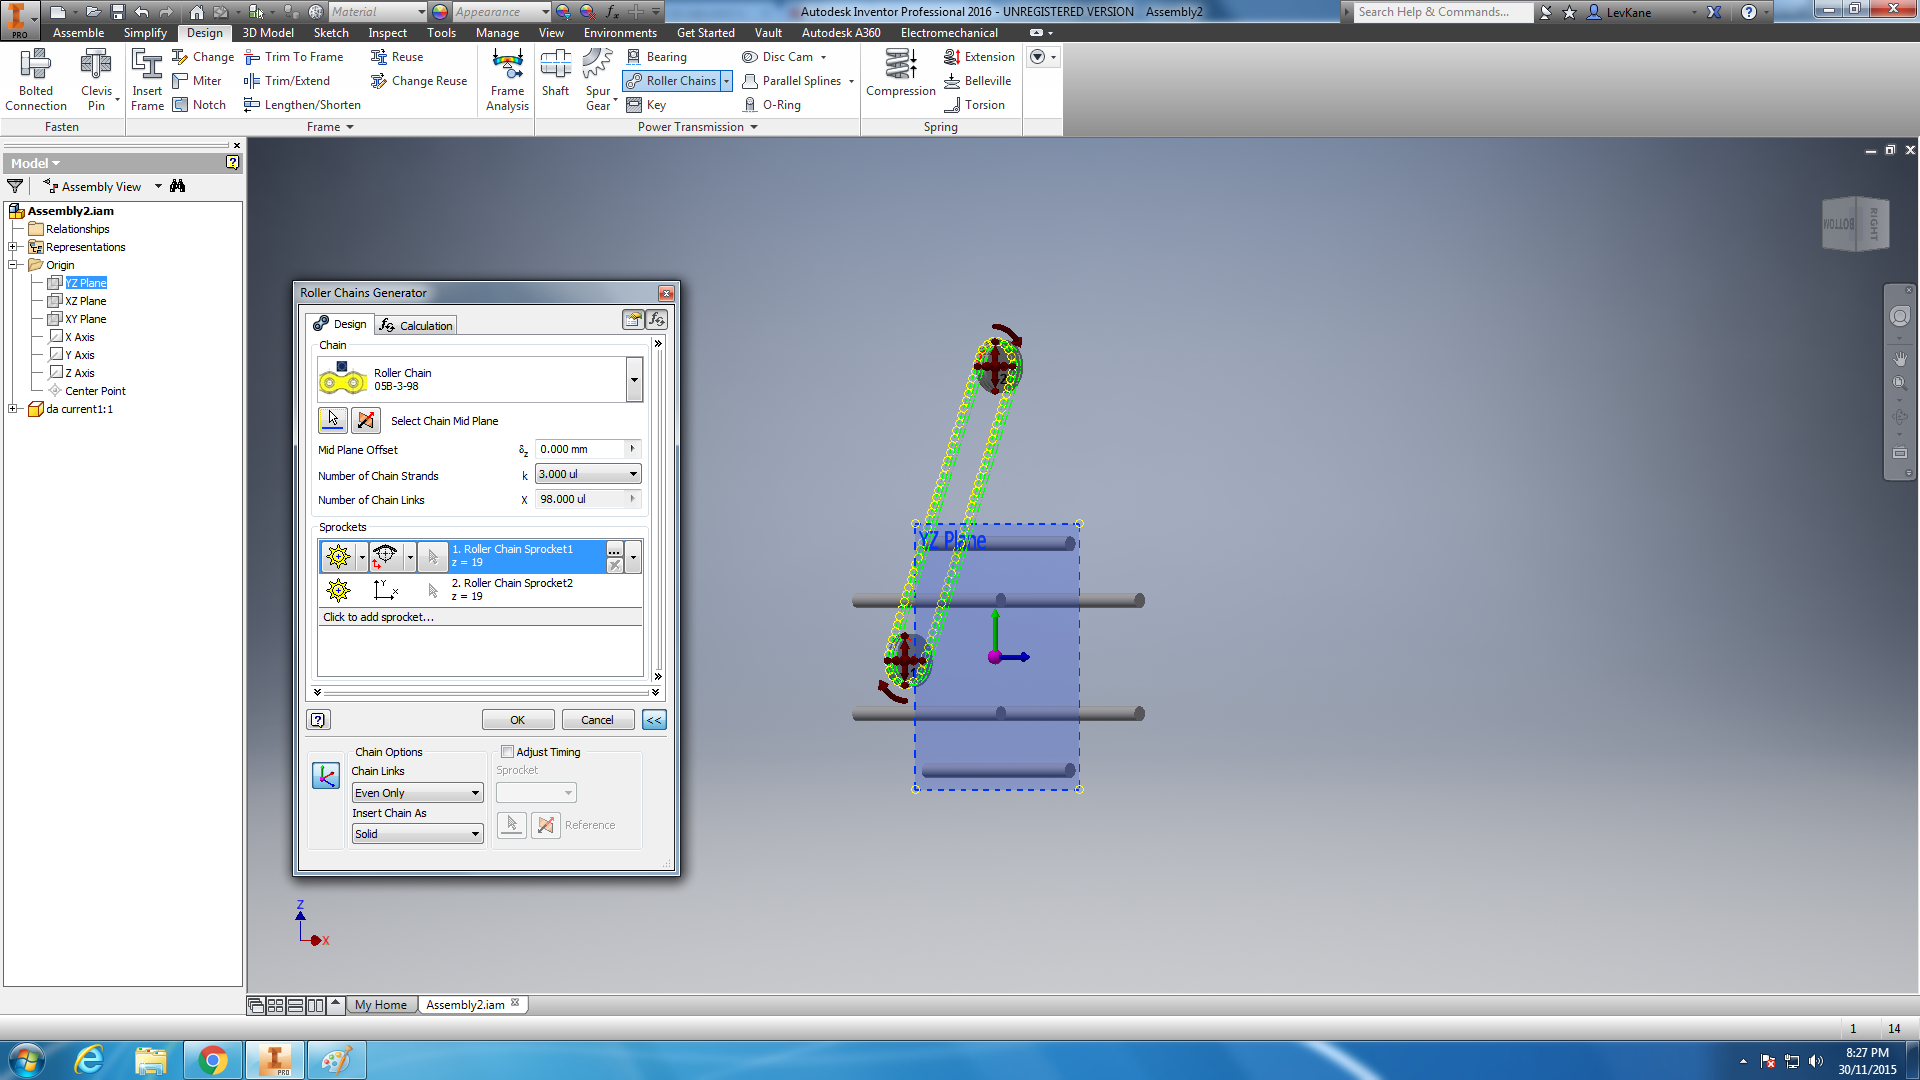Select YZ Plane in the model browser
The height and width of the screenshot is (1080, 1920).
pyautogui.click(x=85, y=282)
